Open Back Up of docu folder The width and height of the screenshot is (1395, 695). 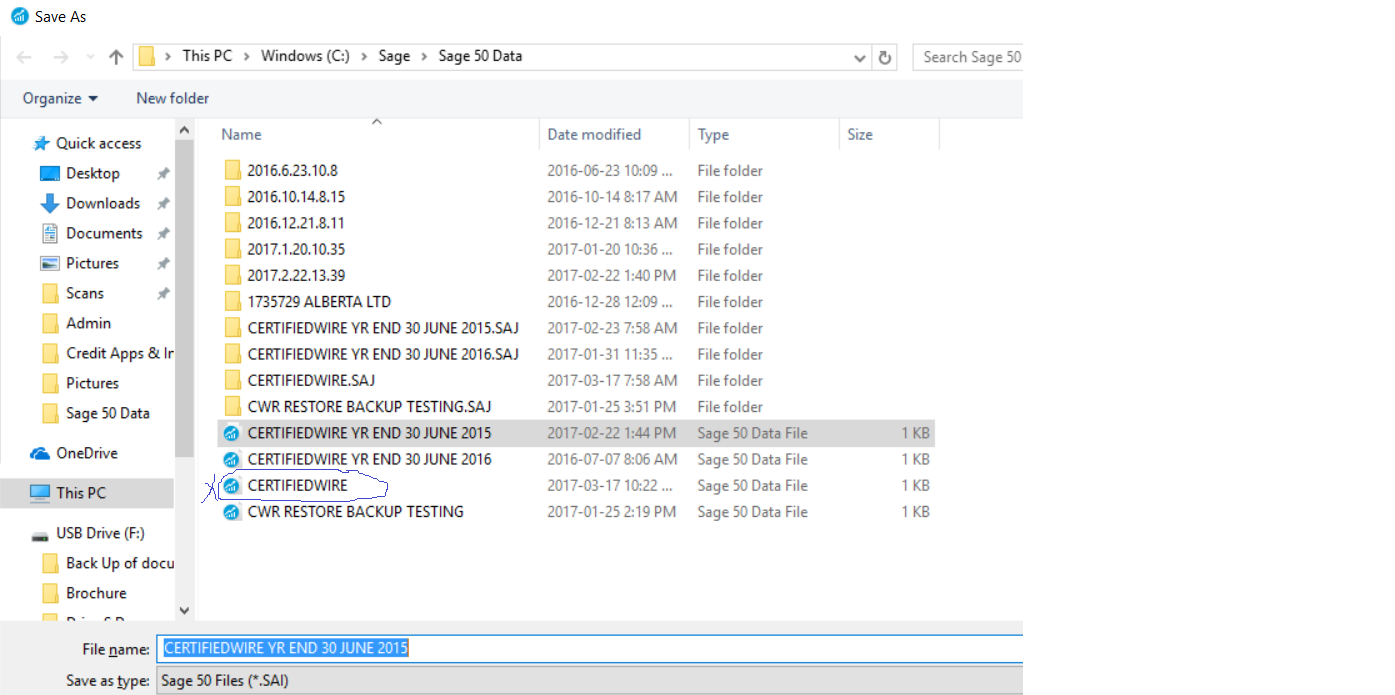click(x=108, y=563)
